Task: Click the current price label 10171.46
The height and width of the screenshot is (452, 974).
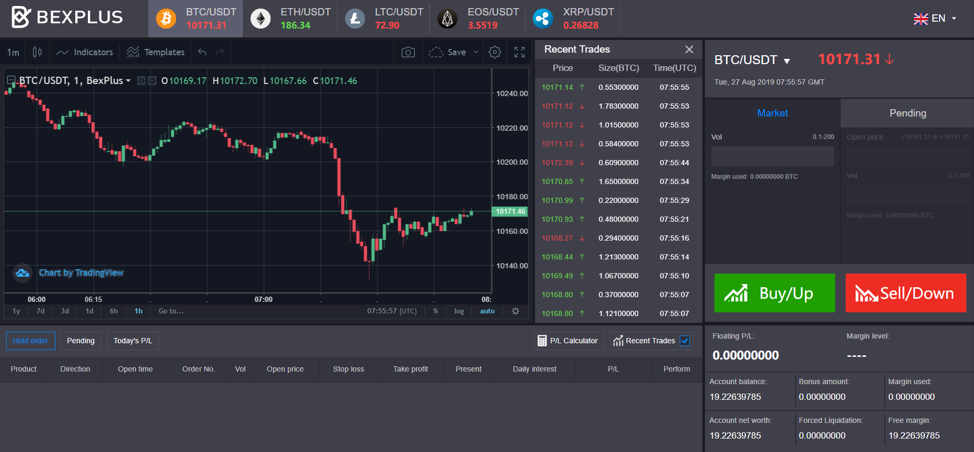Action: click(510, 212)
